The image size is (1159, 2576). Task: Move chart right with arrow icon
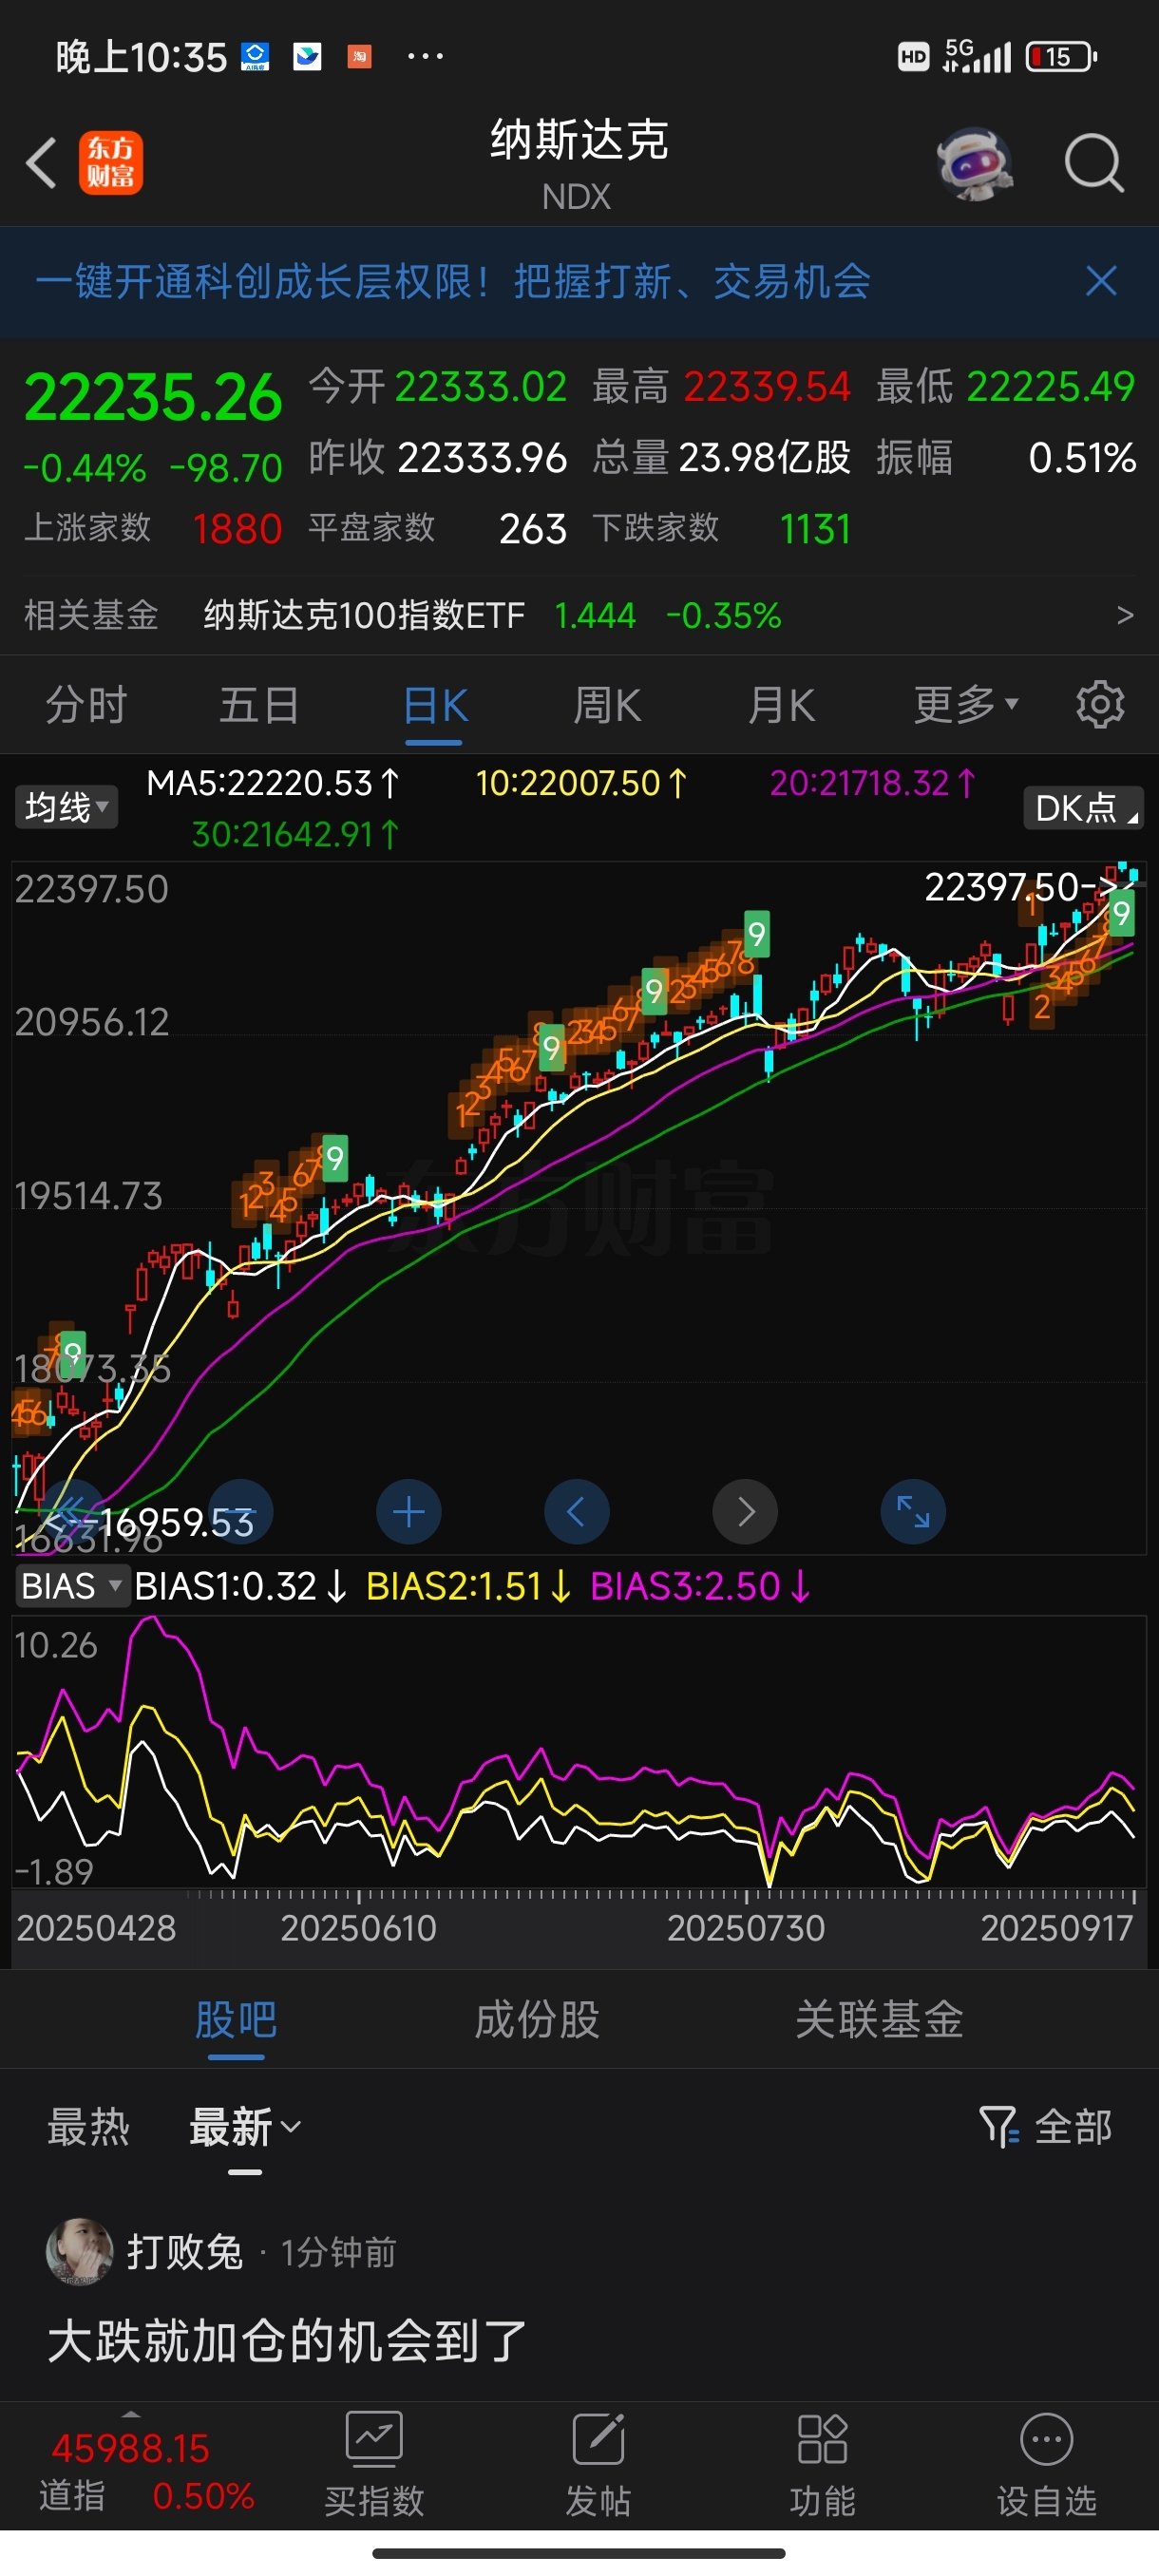tap(745, 1512)
